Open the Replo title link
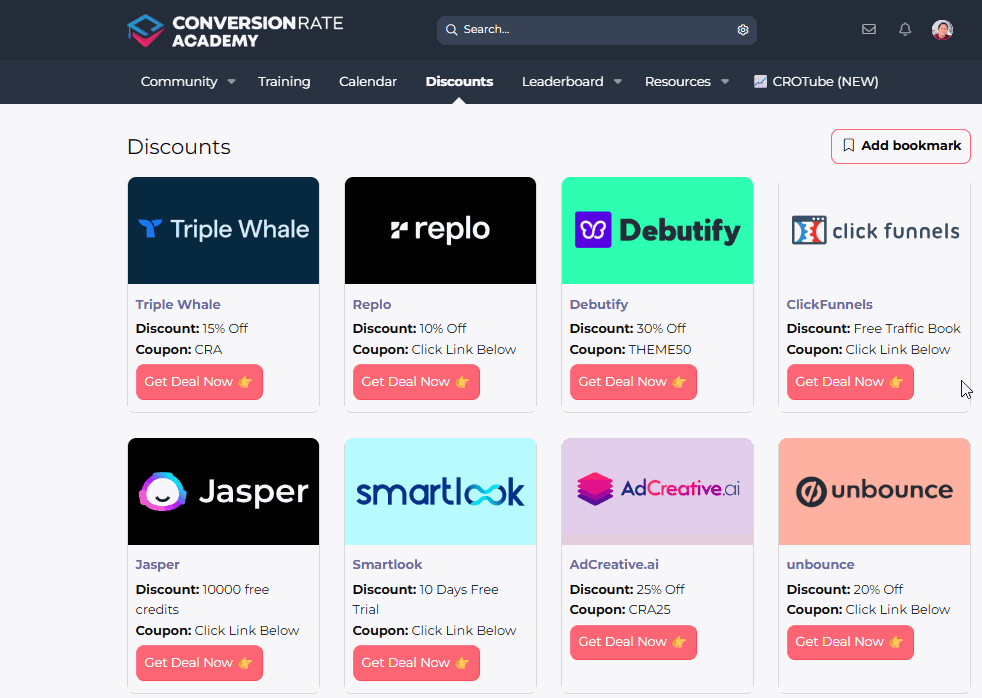982x698 pixels. pyautogui.click(x=372, y=304)
